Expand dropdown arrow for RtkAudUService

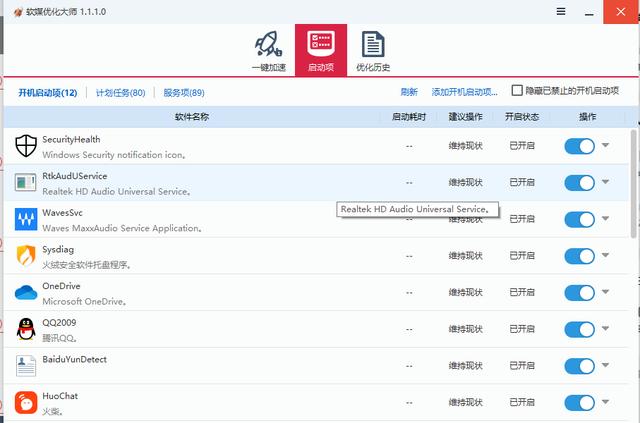click(606, 182)
